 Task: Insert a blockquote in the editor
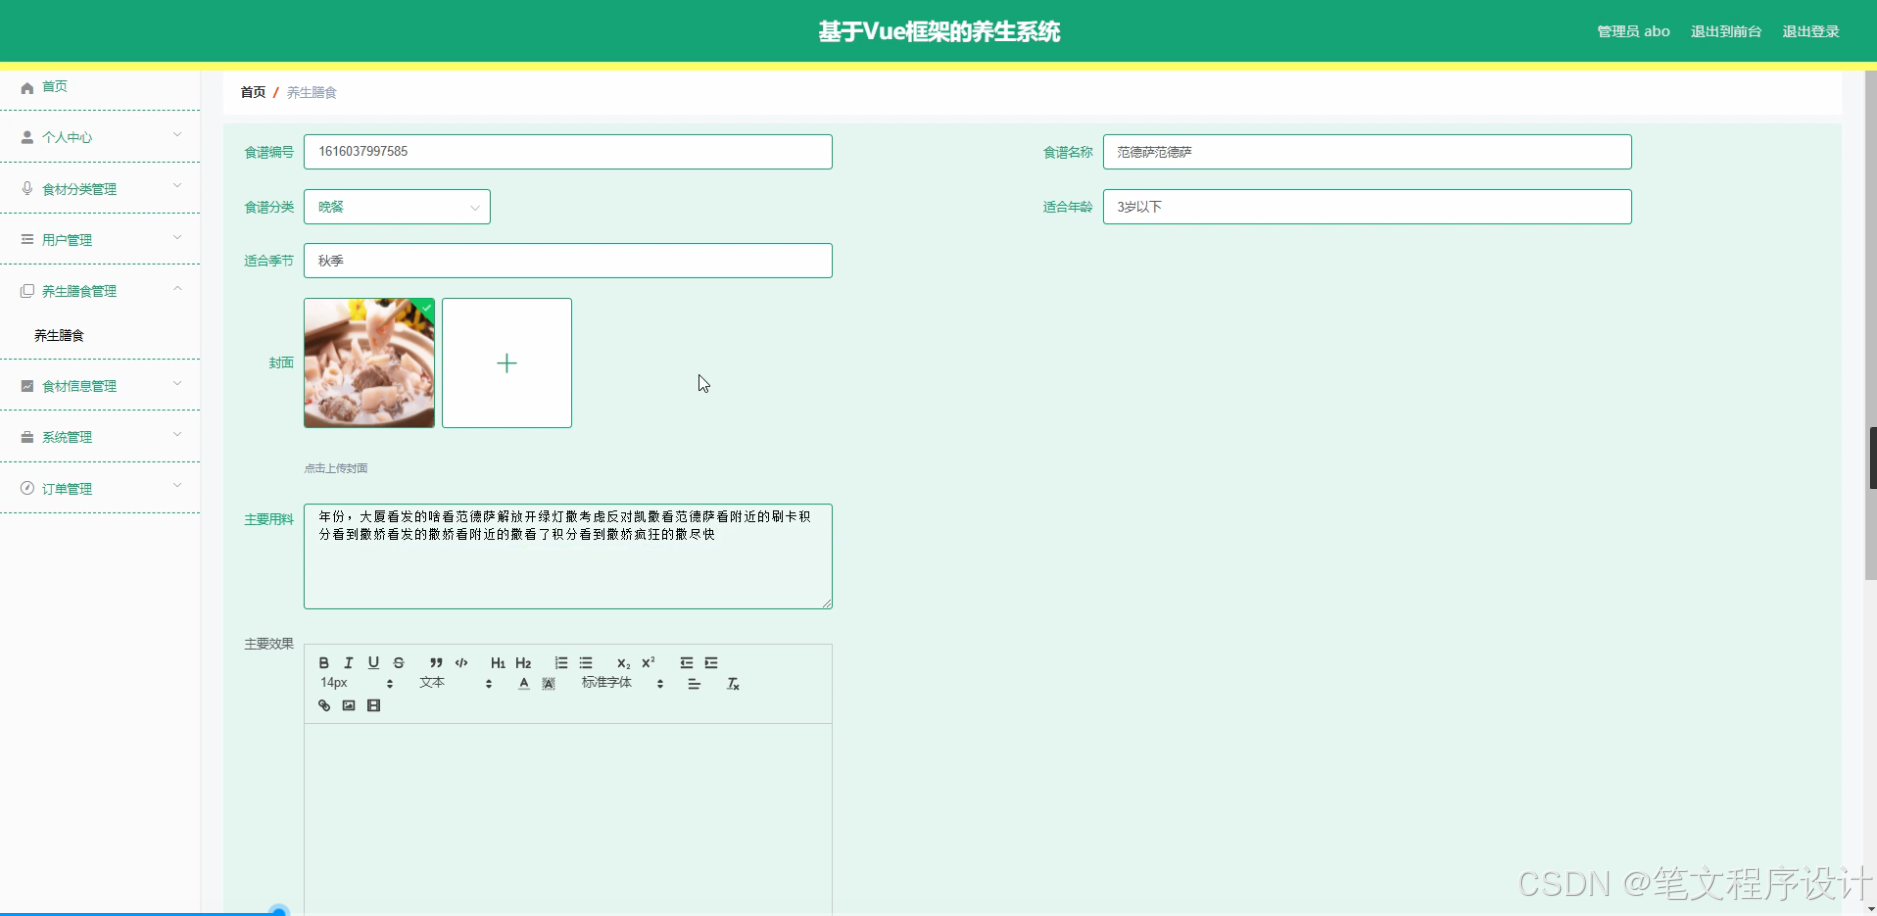click(x=435, y=662)
